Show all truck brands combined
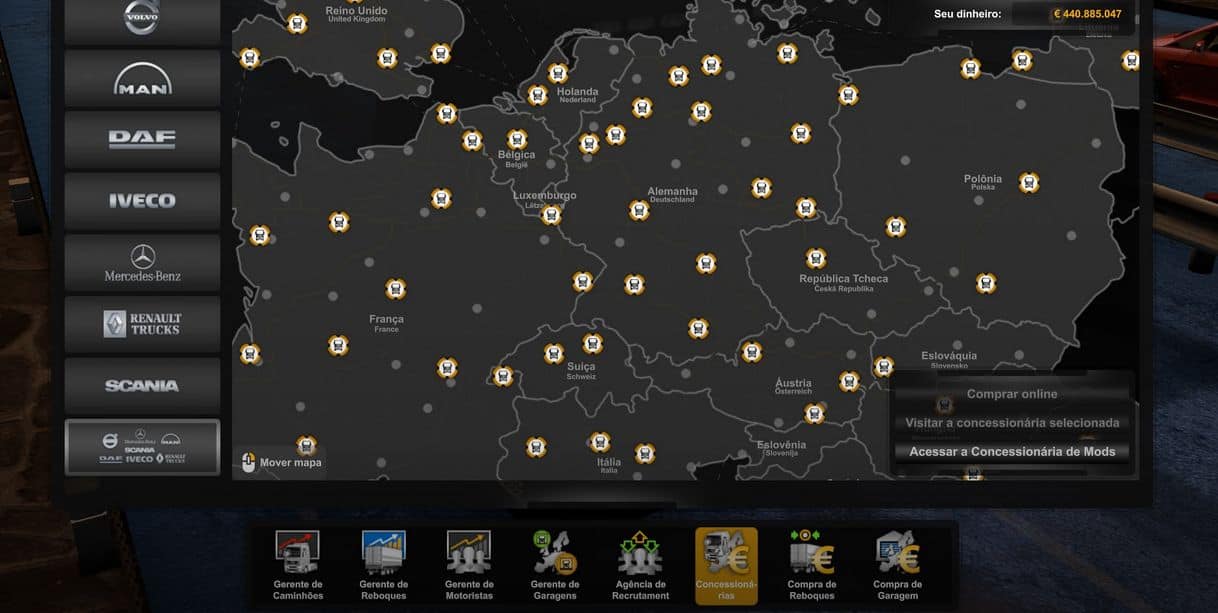The height and width of the screenshot is (613, 1218). 142,447
